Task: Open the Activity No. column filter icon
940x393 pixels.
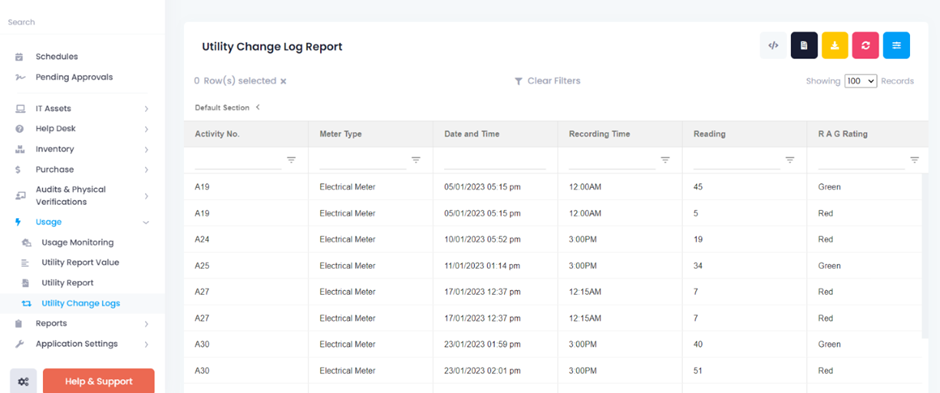Action: tap(291, 160)
